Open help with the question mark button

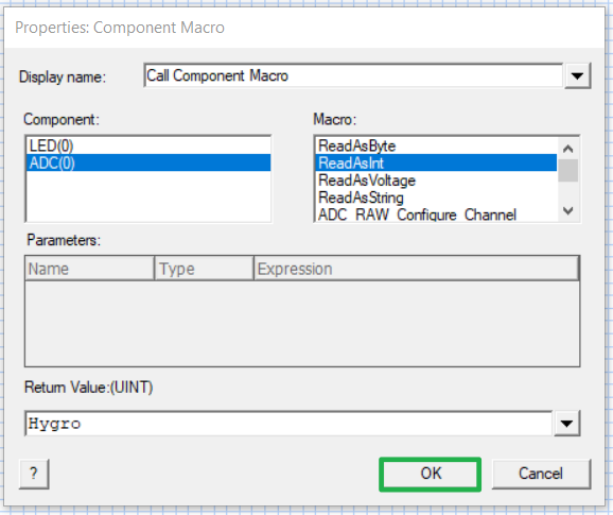tap(33, 473)
